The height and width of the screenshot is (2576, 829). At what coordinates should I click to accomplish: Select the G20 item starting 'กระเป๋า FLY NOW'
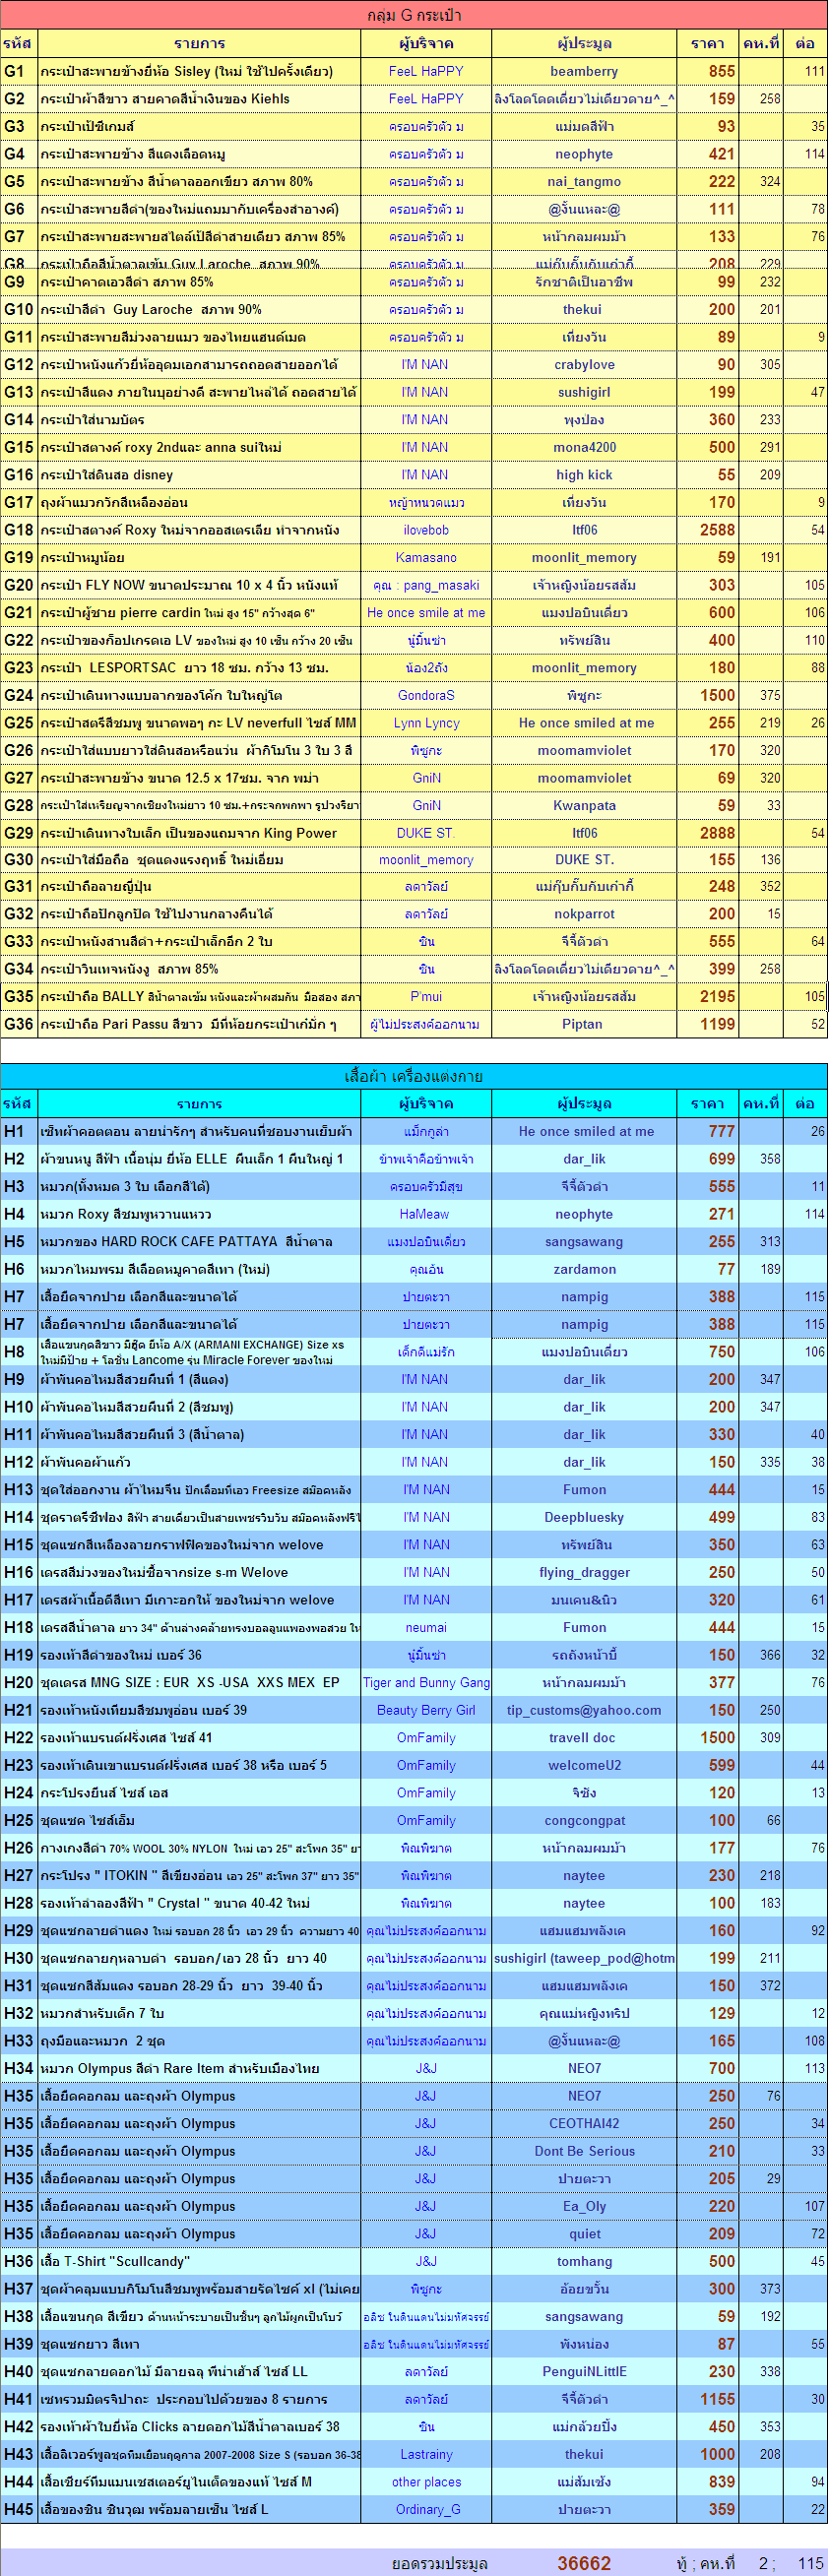click(189, 585)
